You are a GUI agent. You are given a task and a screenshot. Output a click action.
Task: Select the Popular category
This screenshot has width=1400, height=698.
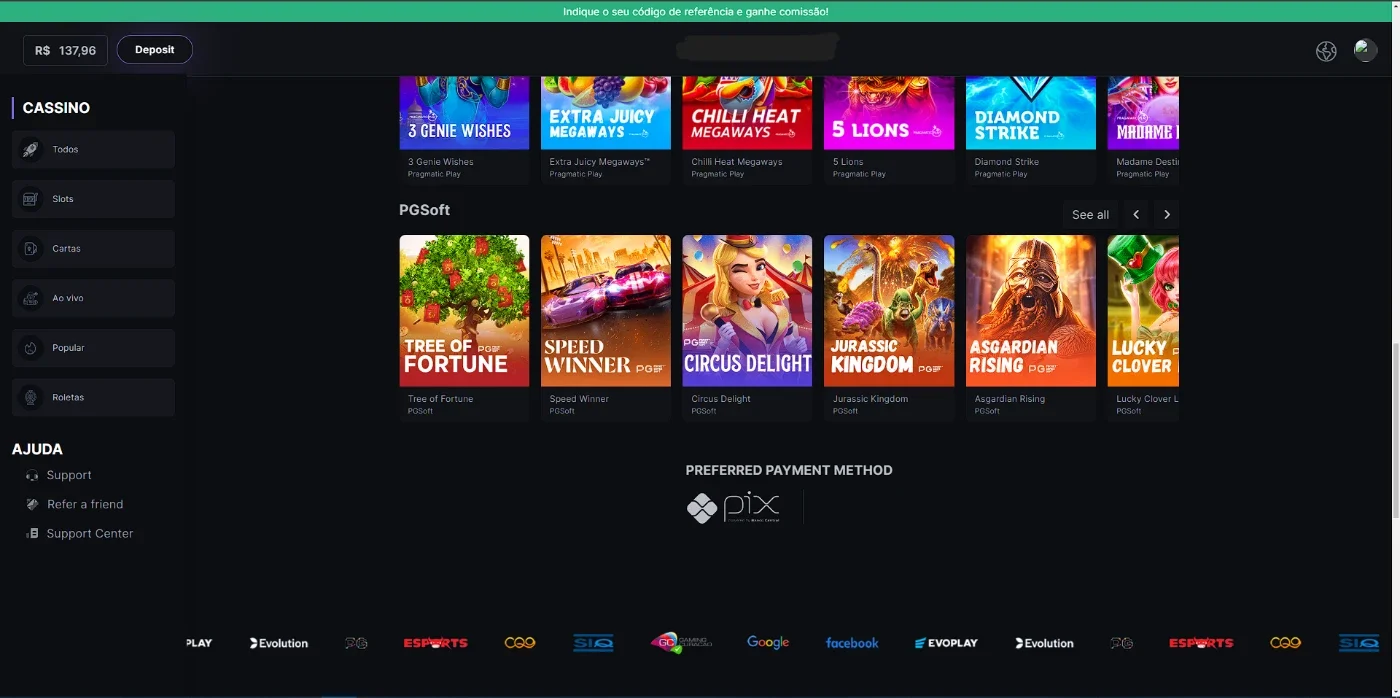[93, 348]
